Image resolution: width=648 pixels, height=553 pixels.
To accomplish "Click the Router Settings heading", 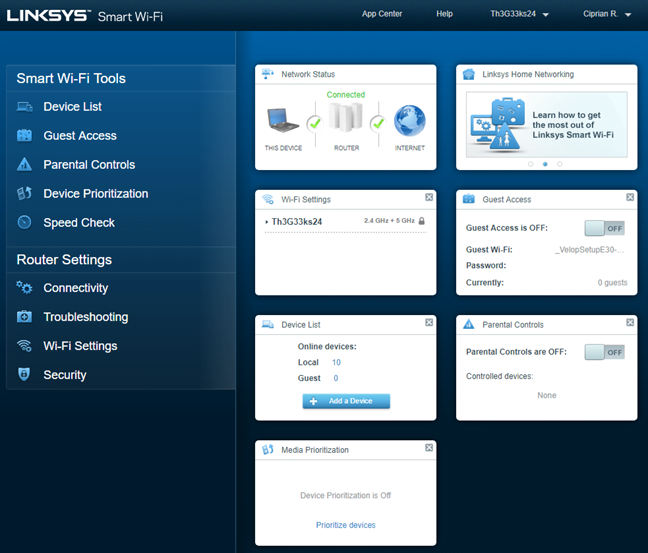I will point(64,260).
